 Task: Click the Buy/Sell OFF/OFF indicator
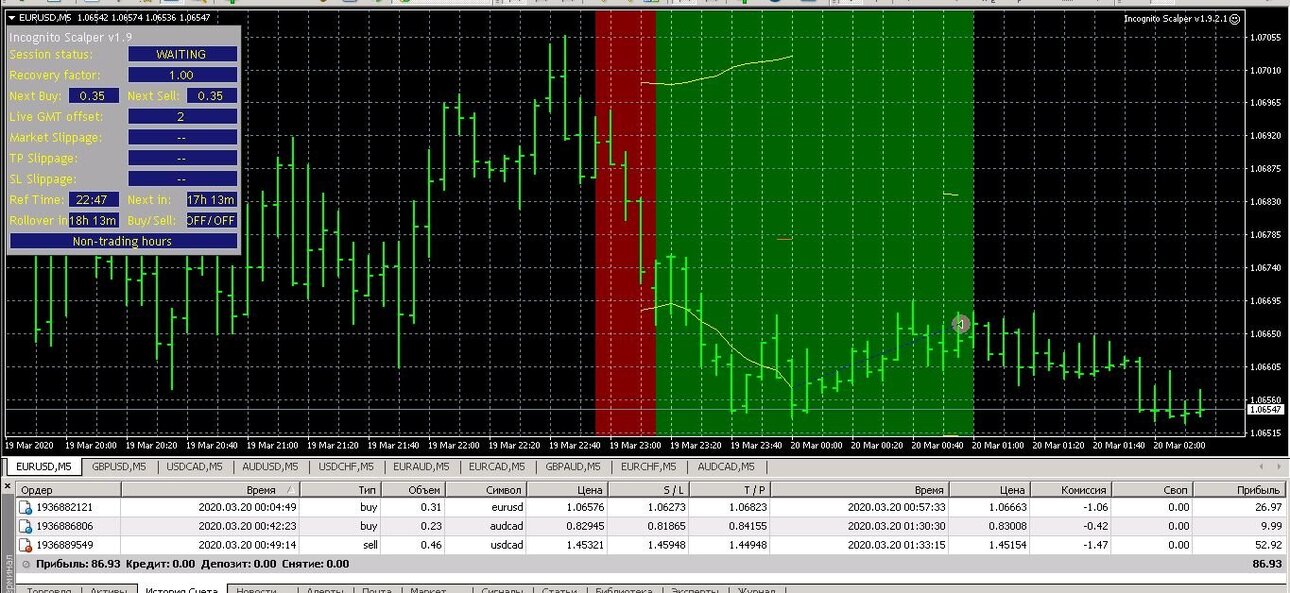[211, 220]
